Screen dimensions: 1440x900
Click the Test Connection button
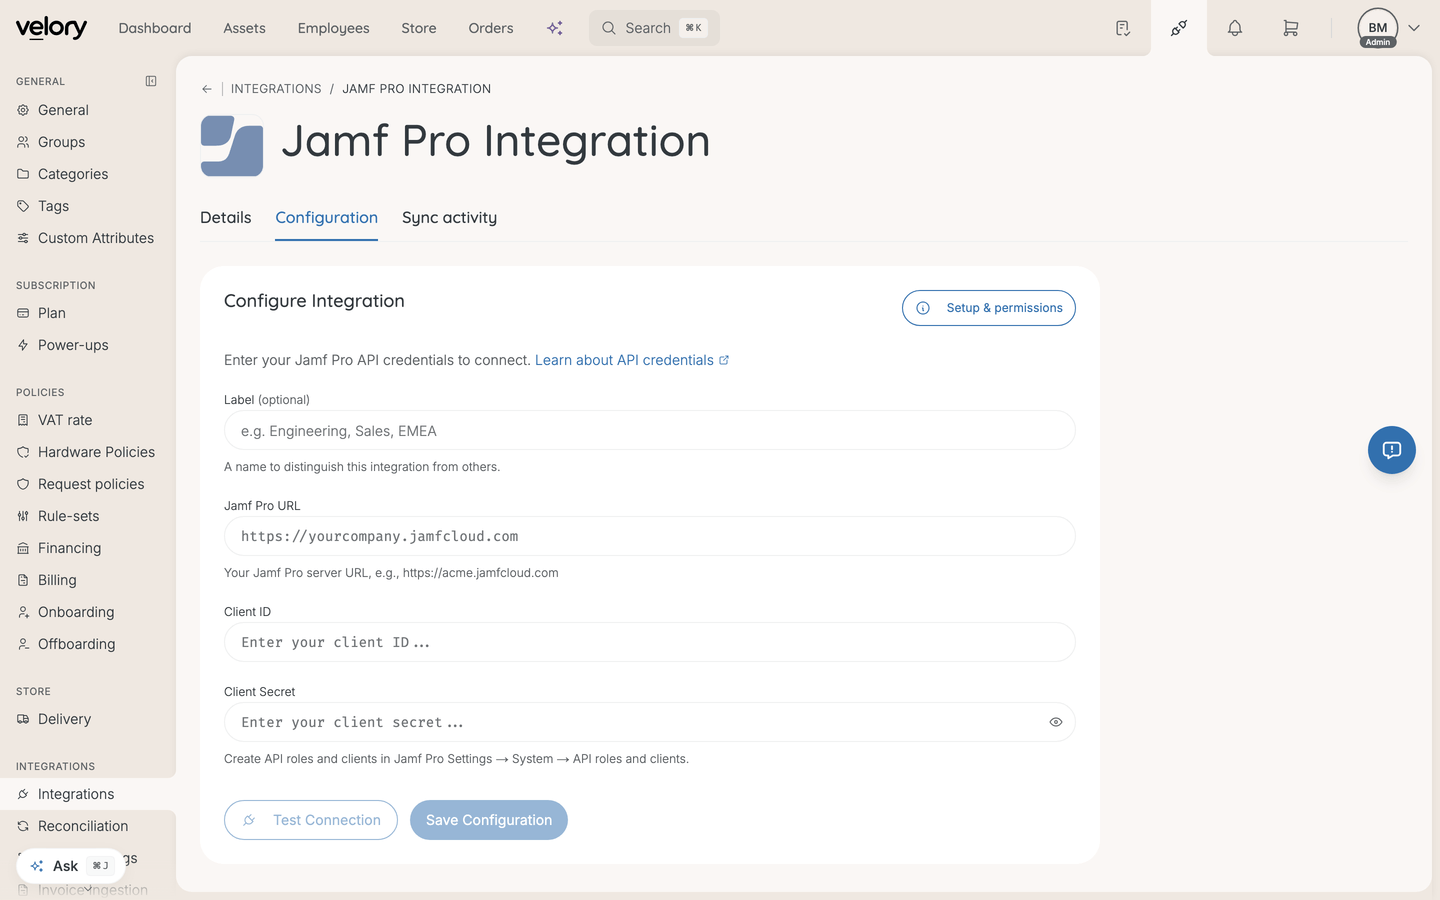[x=311, y=820]
